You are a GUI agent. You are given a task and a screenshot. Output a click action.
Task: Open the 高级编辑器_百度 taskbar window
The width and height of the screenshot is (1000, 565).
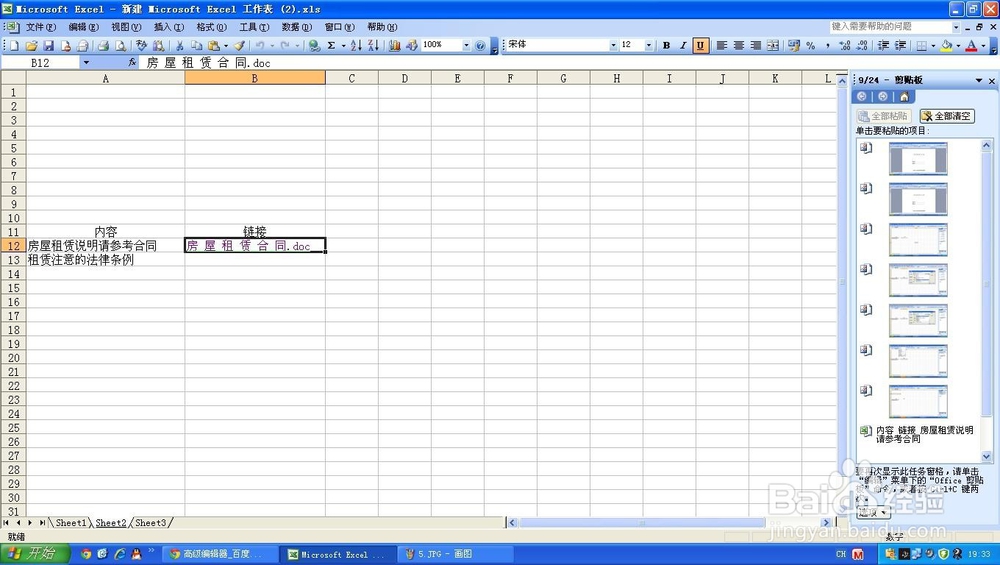coord(221,554)
